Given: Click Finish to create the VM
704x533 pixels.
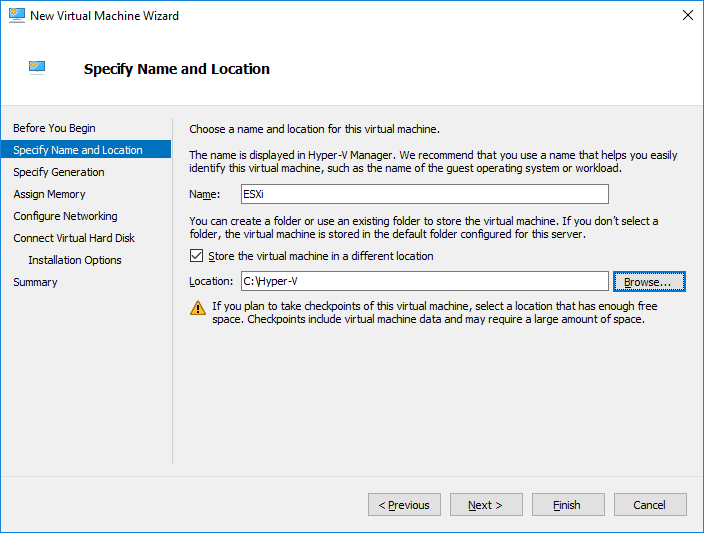Looking at the screenshot, I should click(568, 505).
